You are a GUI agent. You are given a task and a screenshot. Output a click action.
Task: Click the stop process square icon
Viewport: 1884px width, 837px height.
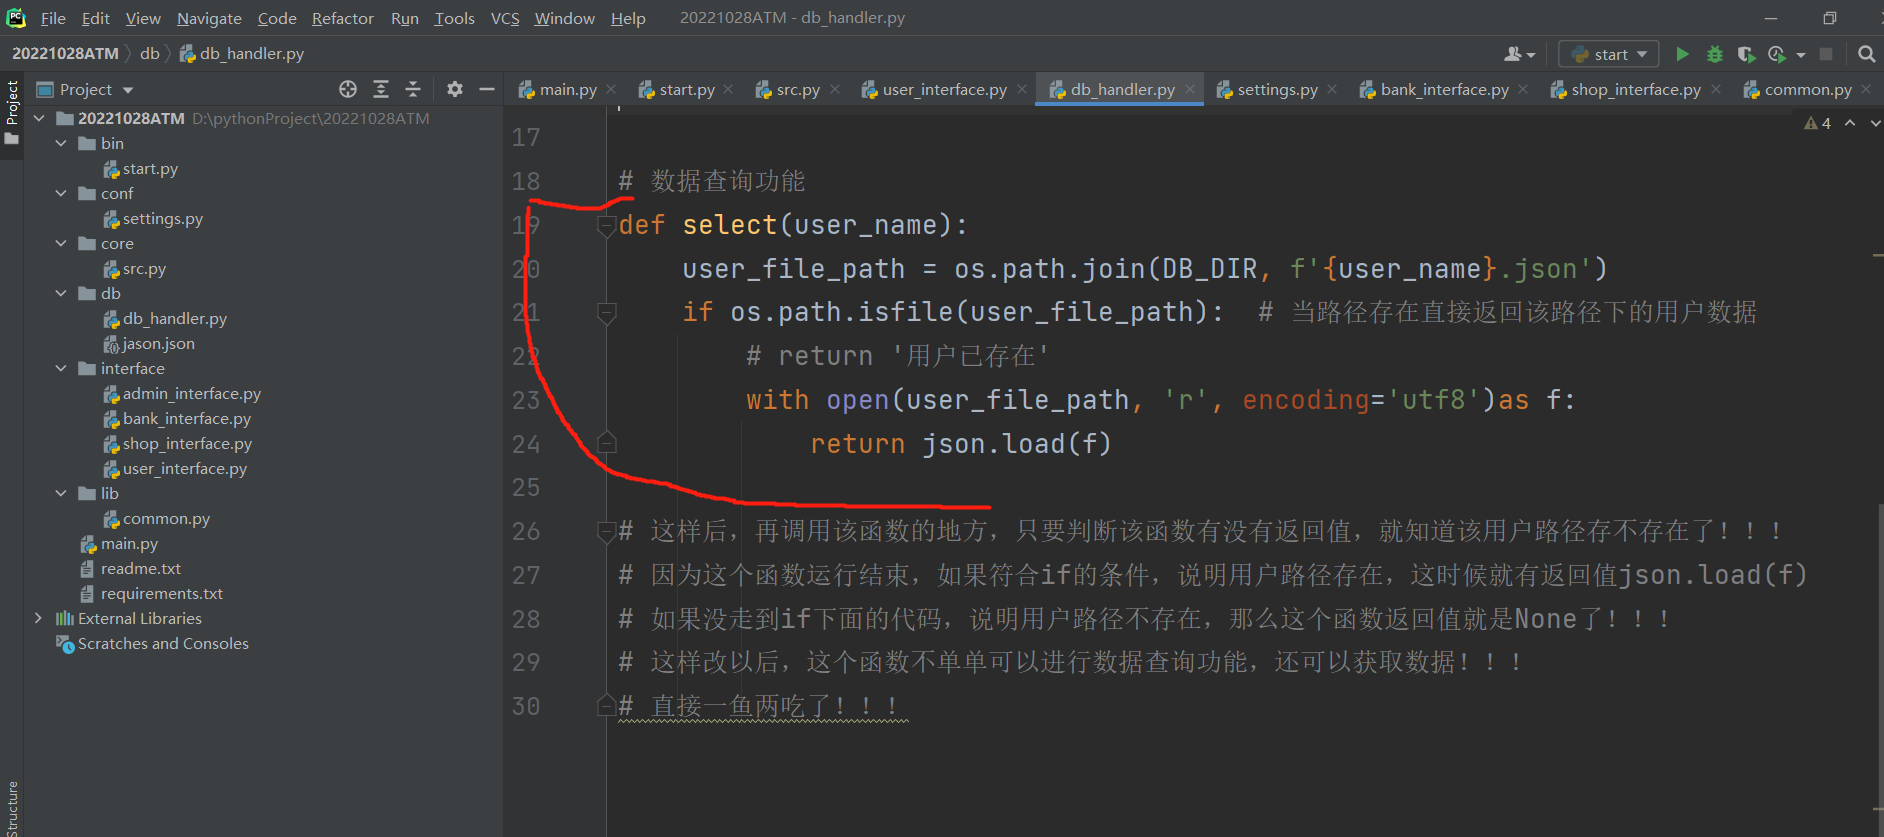tap(1826, 54)
